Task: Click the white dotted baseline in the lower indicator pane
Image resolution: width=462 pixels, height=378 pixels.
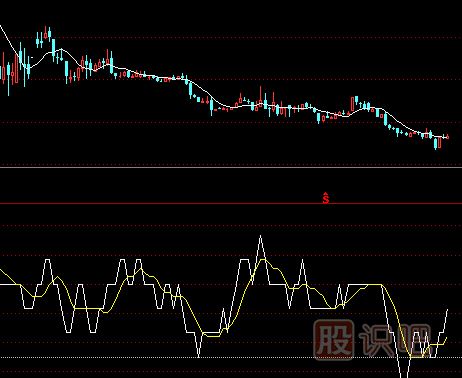Action: 231,358
